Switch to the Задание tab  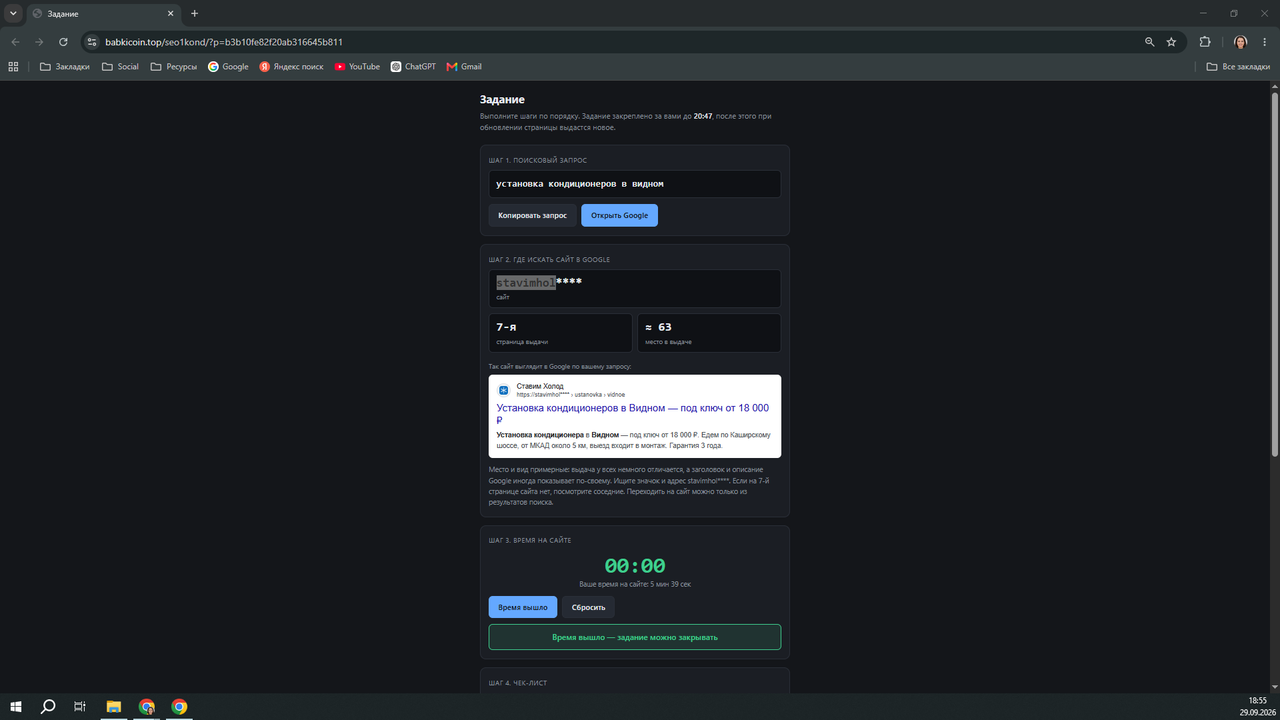click(104, 14)
